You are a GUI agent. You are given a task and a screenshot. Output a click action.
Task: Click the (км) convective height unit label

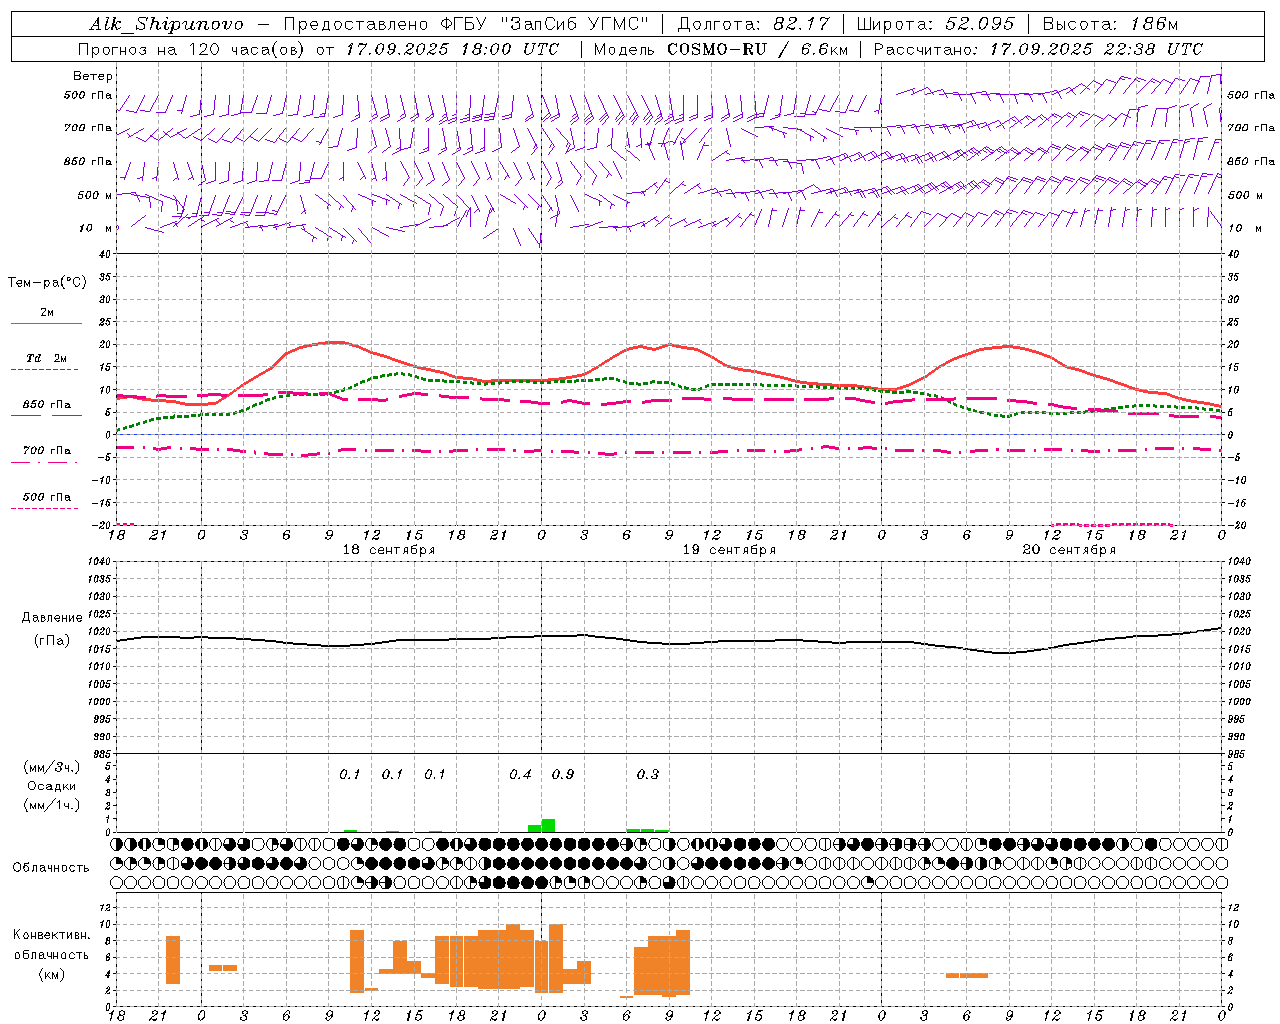(51, 974)
